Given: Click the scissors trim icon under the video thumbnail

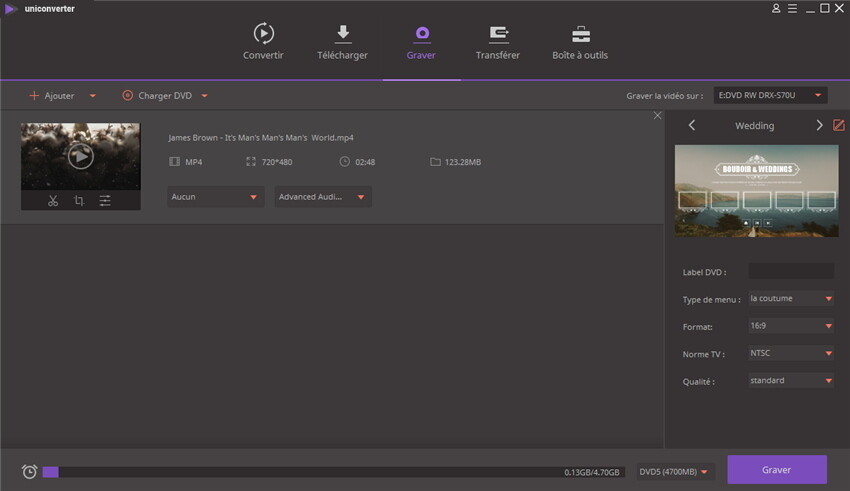Looking at the screenshot, I should click(53, 201).
